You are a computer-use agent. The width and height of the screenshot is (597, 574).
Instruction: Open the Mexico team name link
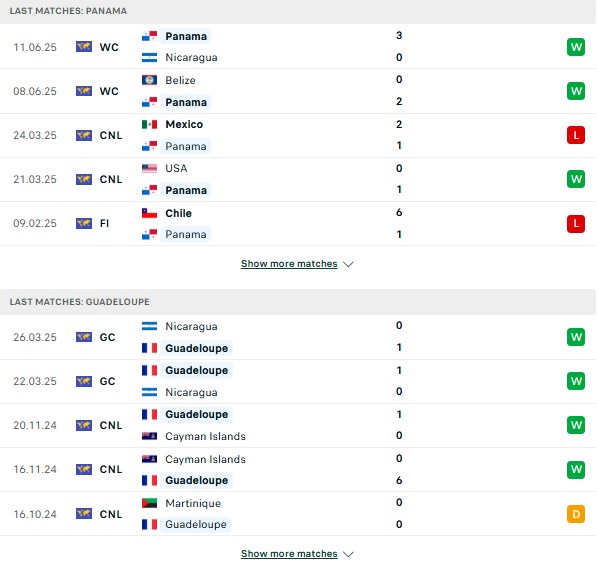tap(184, 124)
